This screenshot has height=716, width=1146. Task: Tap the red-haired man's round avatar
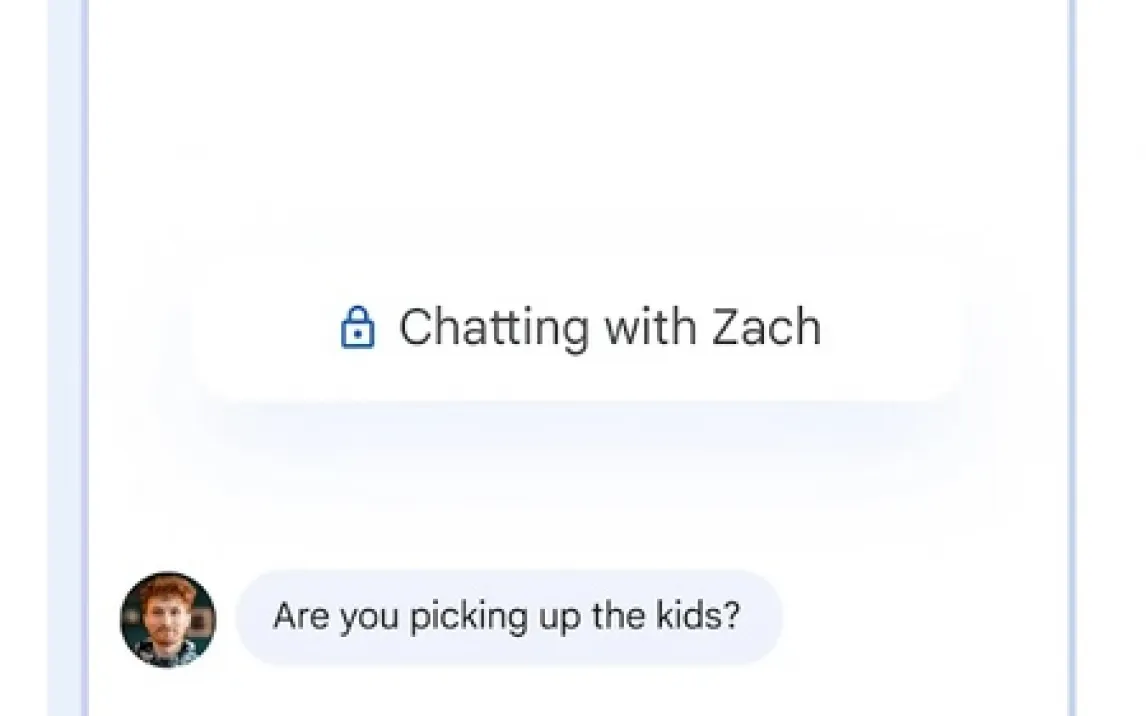point(168,620)
